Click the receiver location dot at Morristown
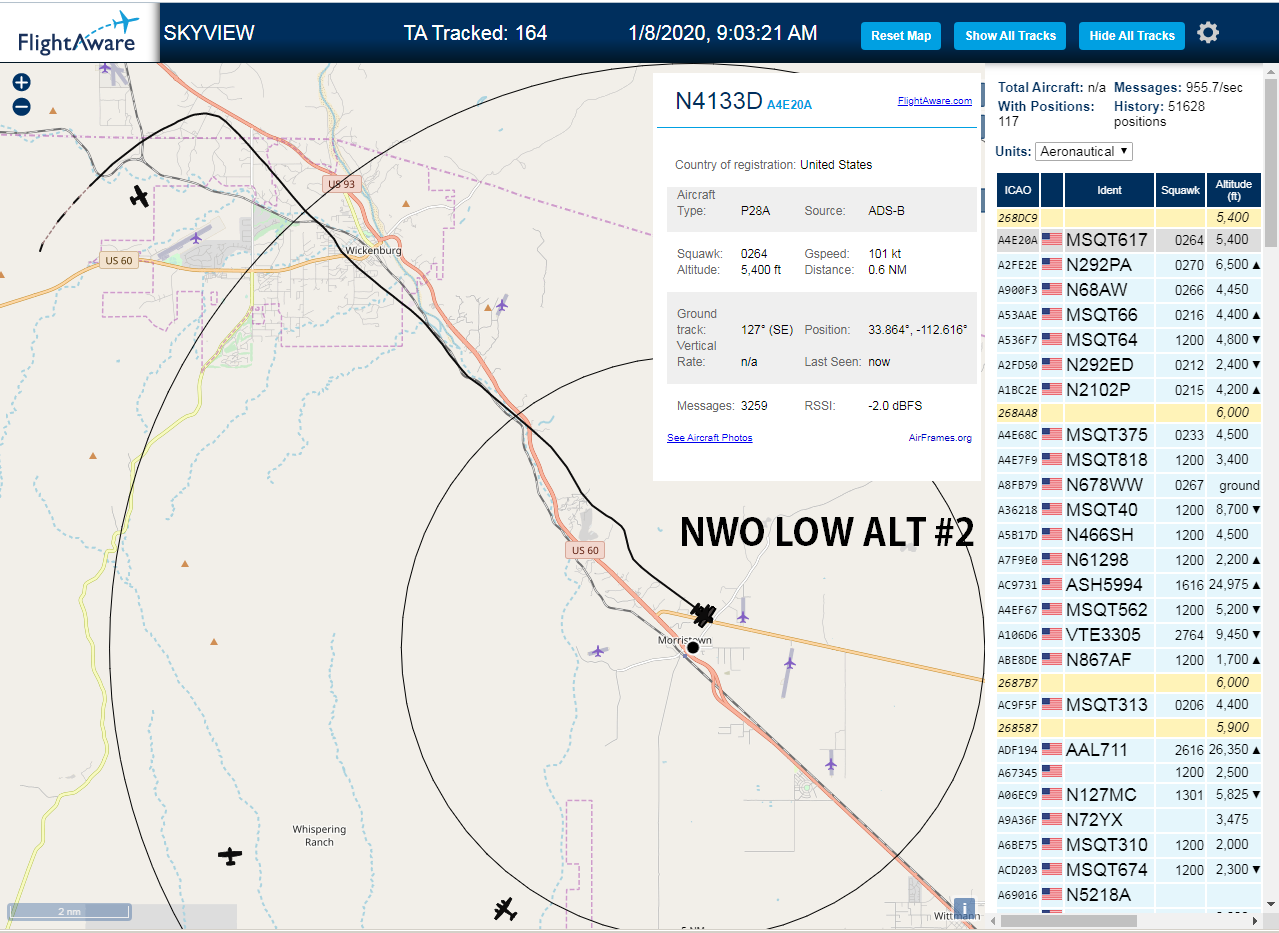The height and width of the screenshot is (933, 1279). pos(692,648)
